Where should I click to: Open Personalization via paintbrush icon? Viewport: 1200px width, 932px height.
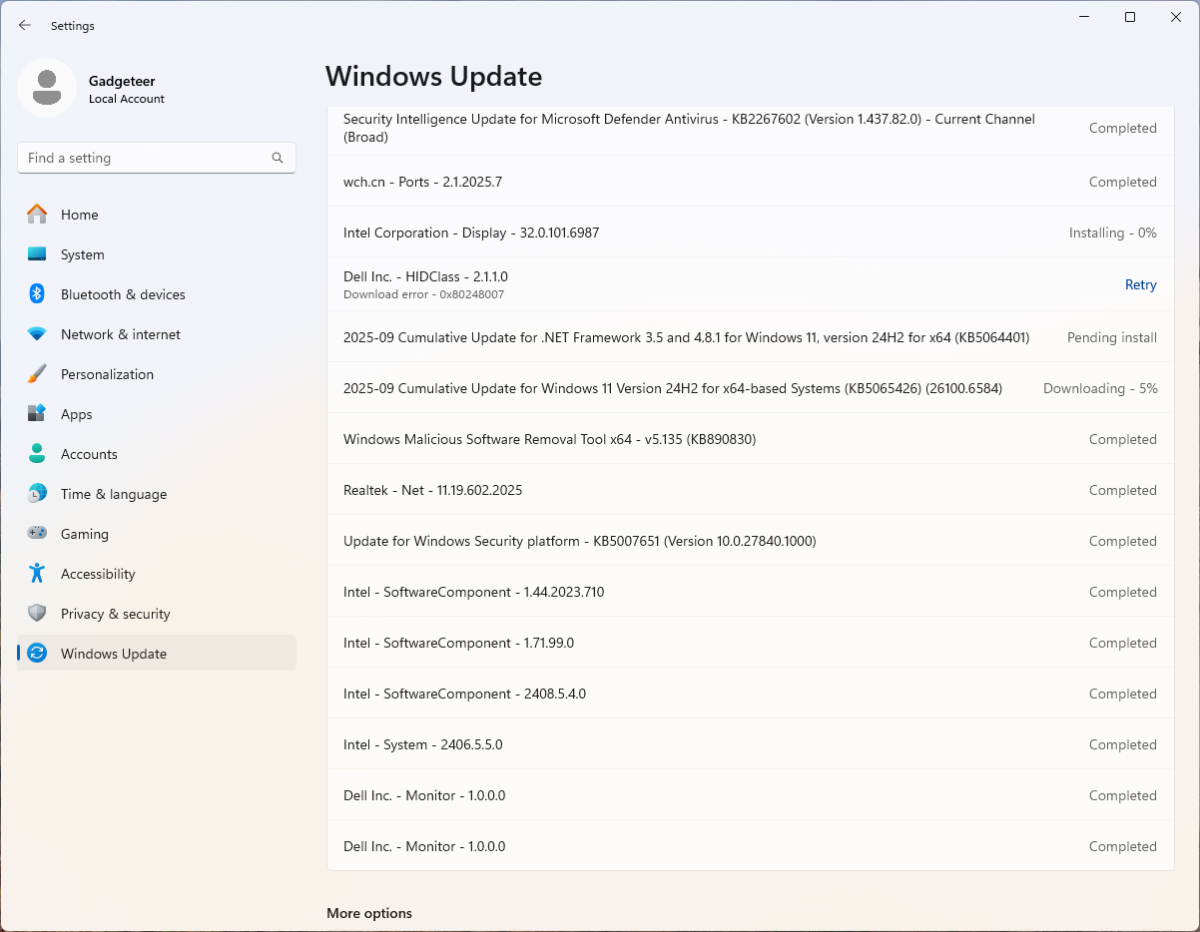point(37,374)
